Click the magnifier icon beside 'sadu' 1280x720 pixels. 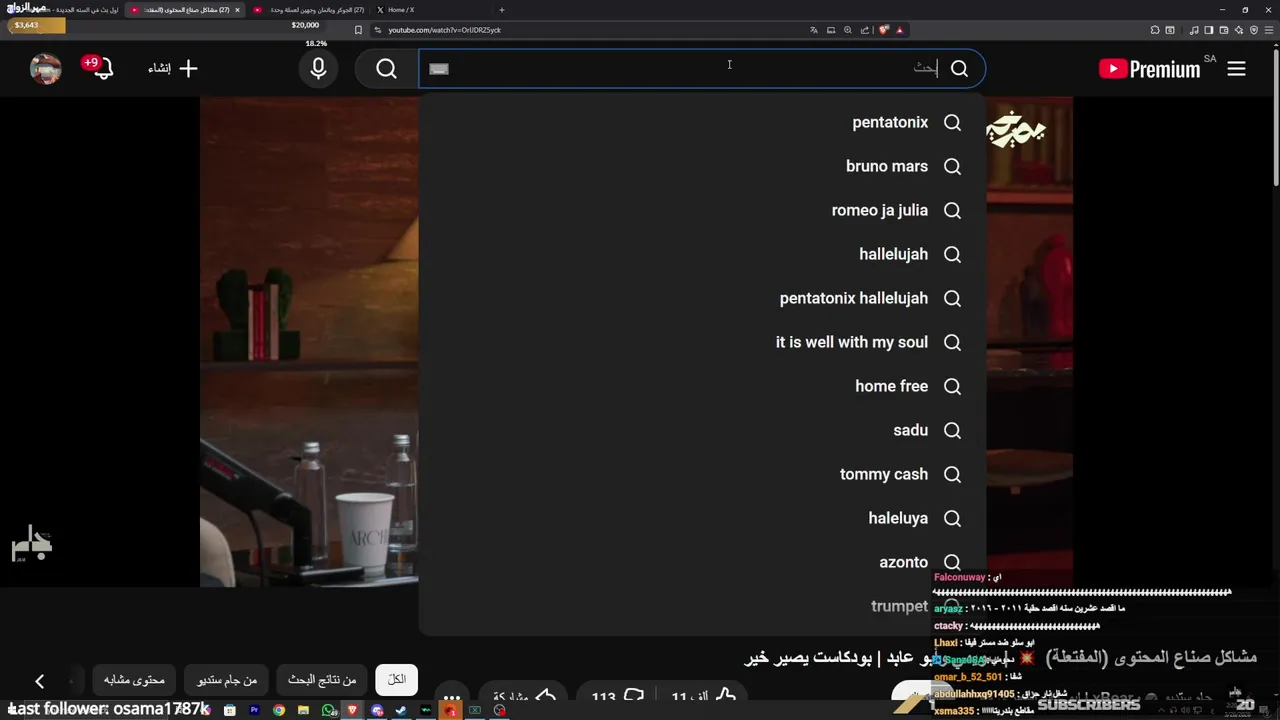tap(952, 430)
